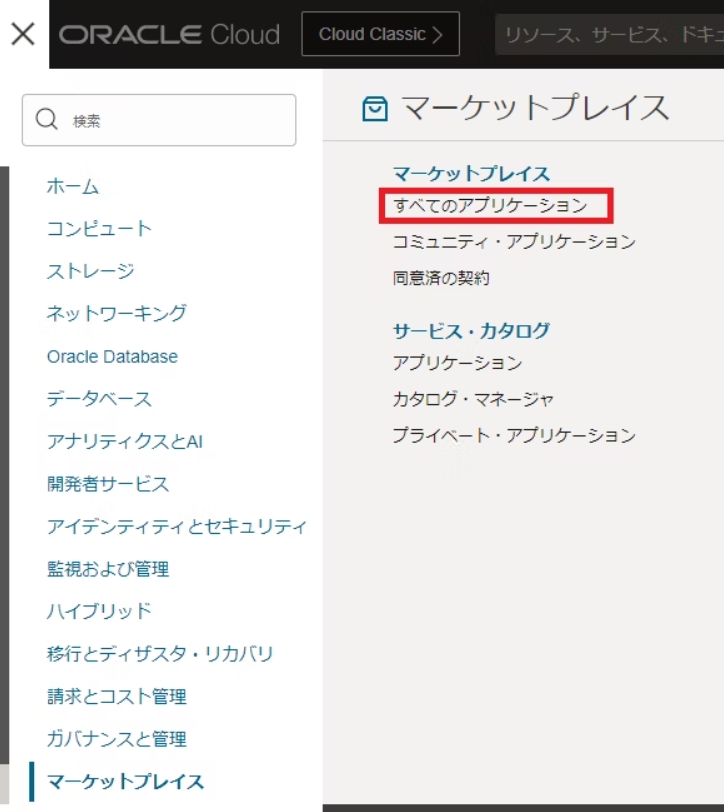
Task: Select Oracle Database menu item
Action: tap(112, 356)
